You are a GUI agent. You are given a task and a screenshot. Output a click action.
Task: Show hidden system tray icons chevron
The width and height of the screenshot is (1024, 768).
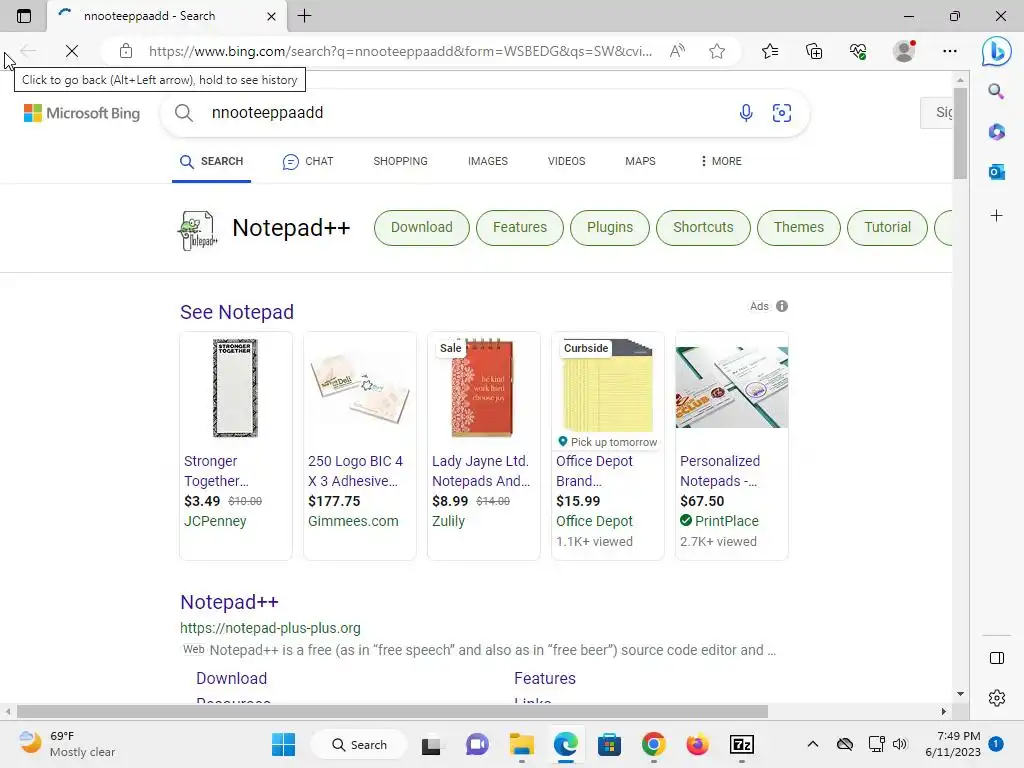(812, 744)
